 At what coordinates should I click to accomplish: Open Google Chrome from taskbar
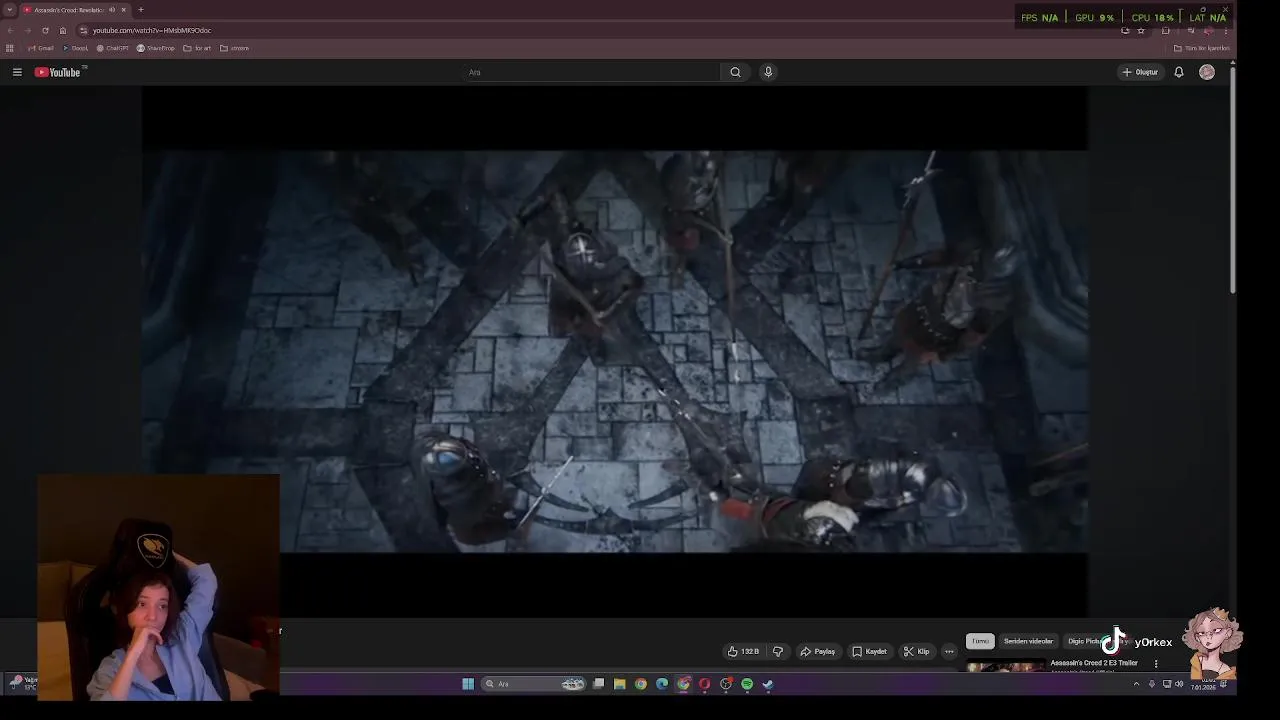coord(641,684)
